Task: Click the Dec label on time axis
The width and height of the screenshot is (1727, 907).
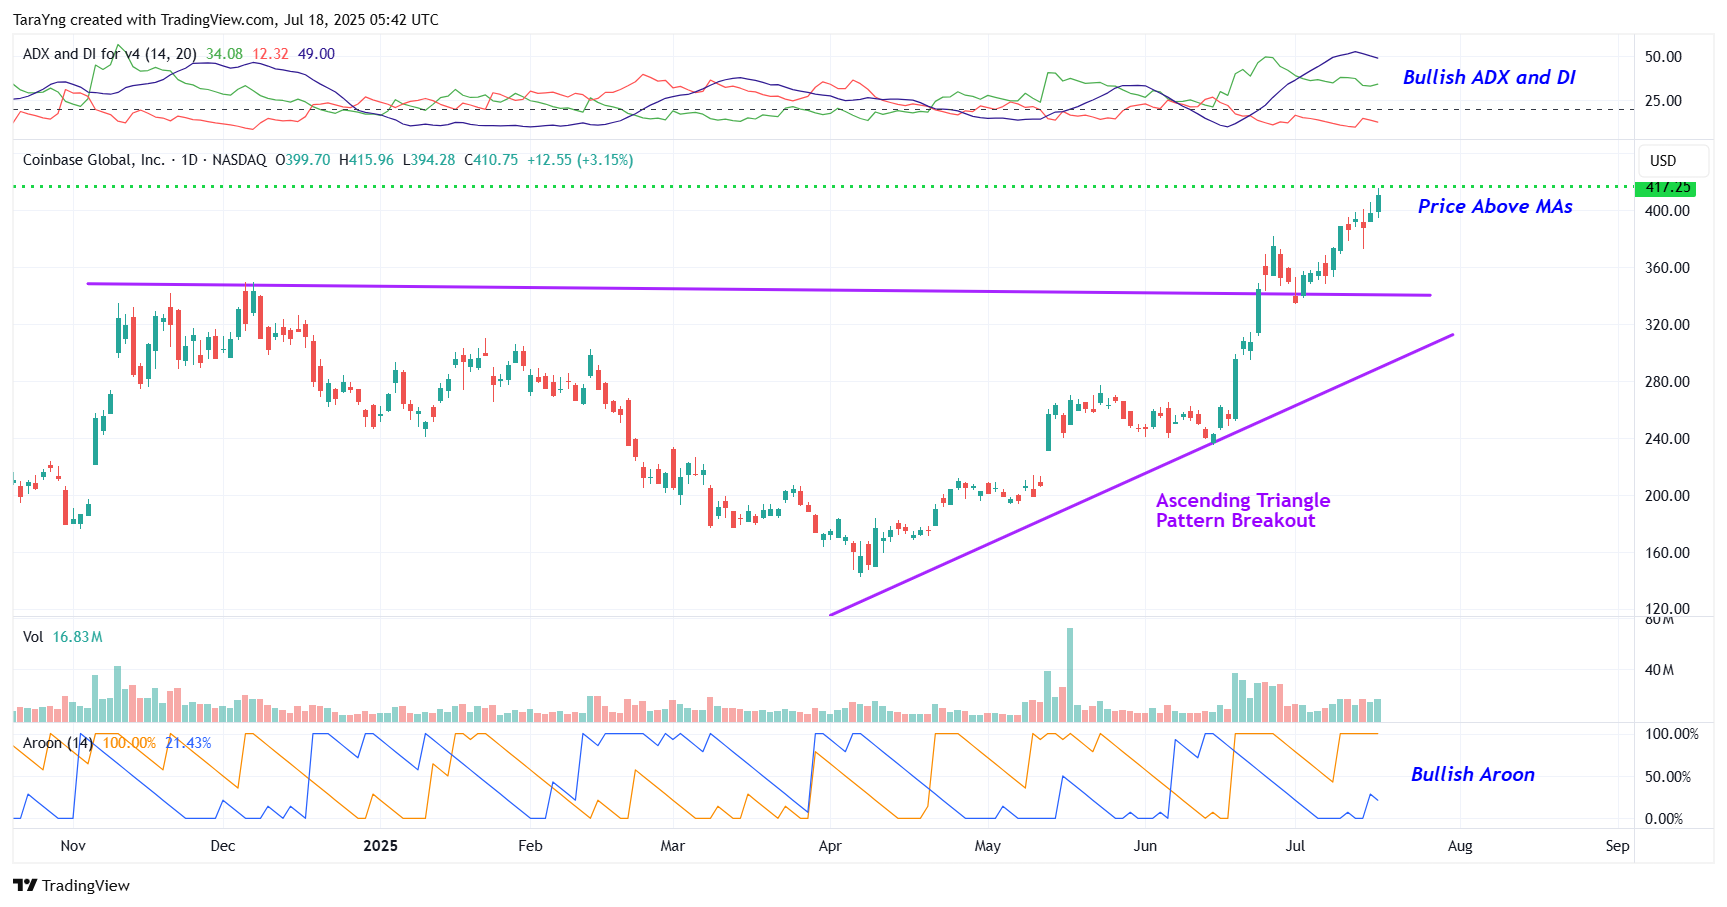Action: (x=223, y=846)
